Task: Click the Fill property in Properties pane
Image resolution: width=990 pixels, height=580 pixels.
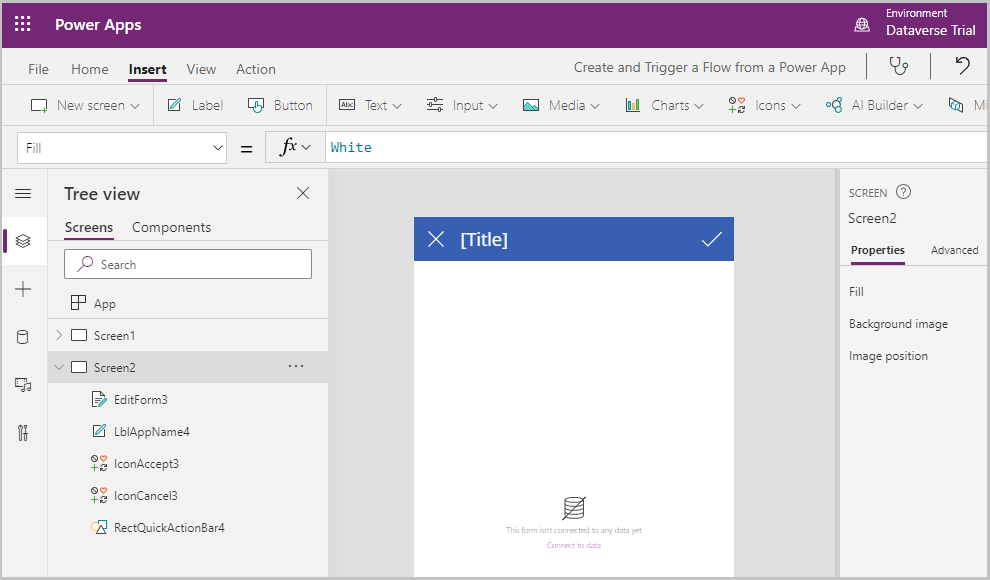Action: (856, 292)
